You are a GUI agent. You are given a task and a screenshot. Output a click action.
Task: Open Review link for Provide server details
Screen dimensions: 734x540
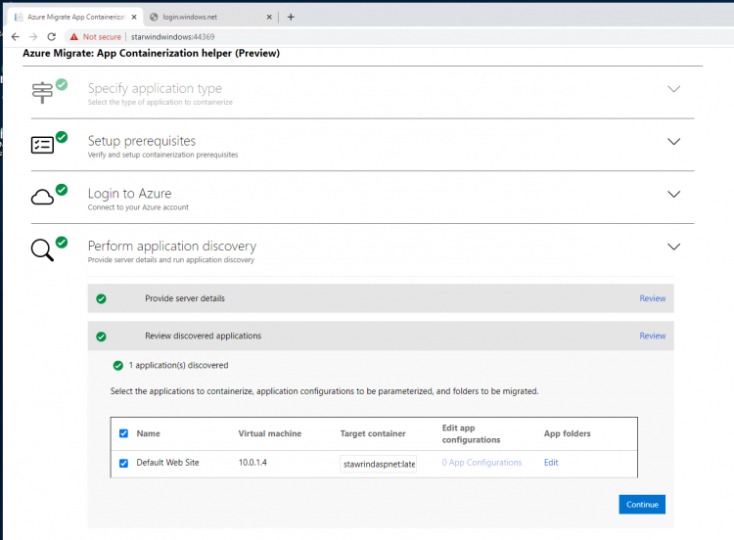pyautogui.click(x=653, y=298)
